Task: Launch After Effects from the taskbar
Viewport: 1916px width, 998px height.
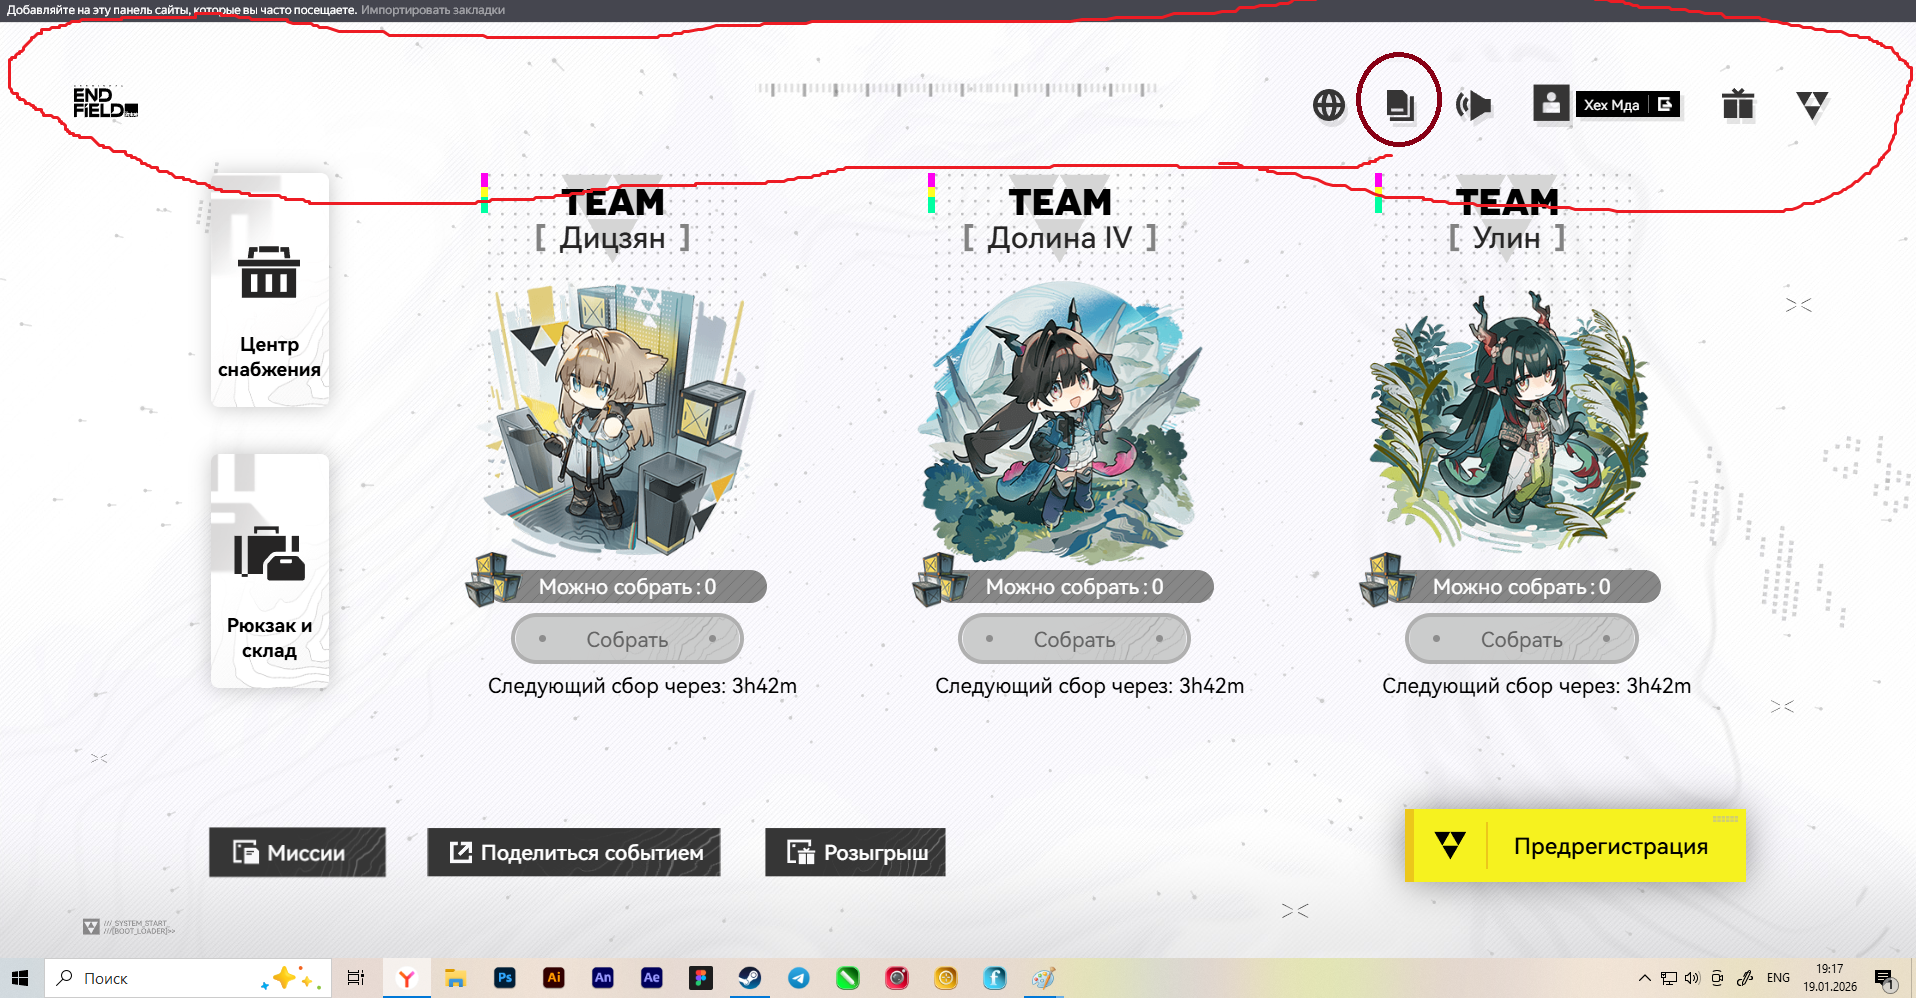Action: click(x=652, y=978)
